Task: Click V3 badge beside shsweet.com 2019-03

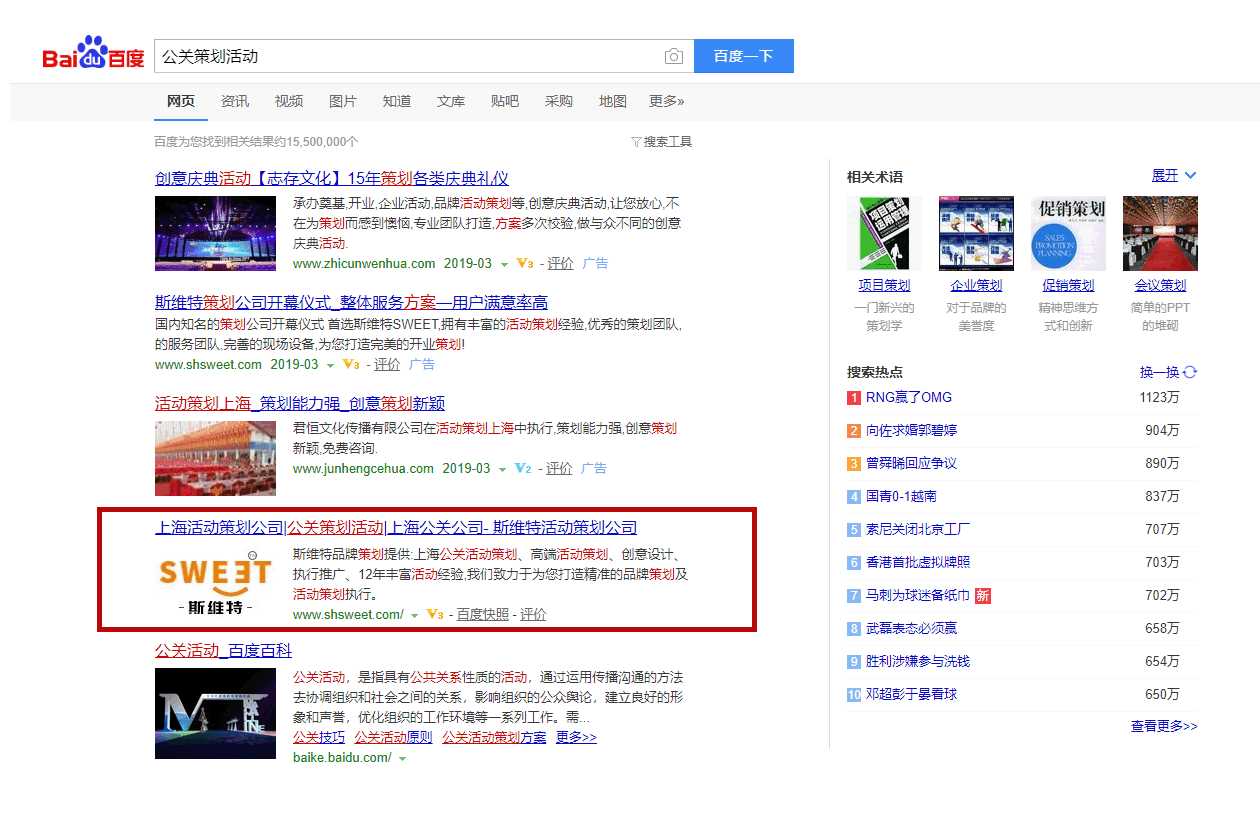Action: click(x=351, y=365)
